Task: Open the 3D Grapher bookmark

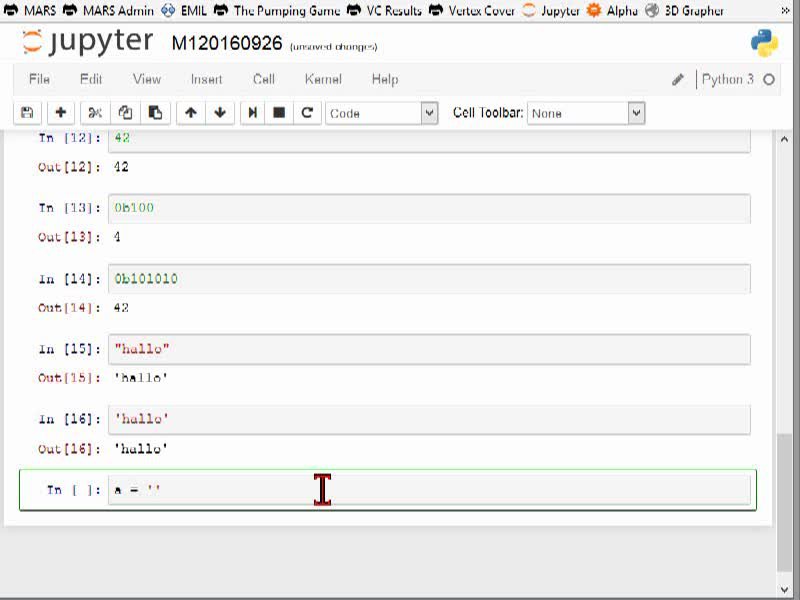Action: click(684, 10)
